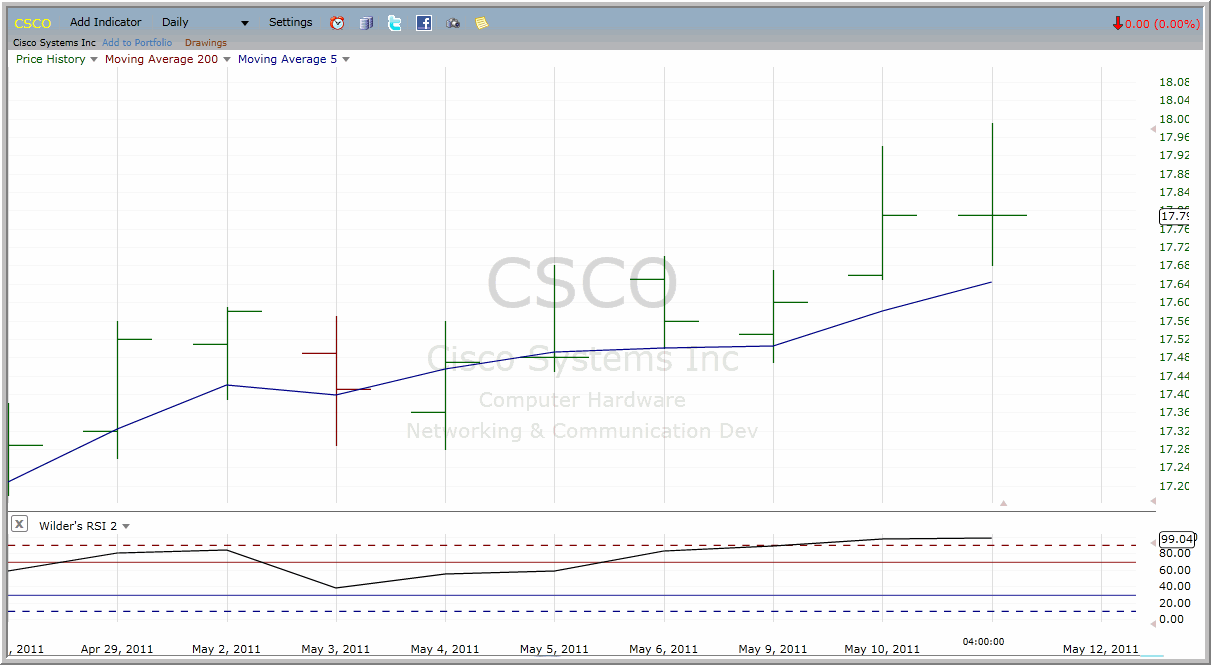Close the Wilder's RSI pane with X
1211x665 pixels.
pyautogui.click(x=19, y=524)
